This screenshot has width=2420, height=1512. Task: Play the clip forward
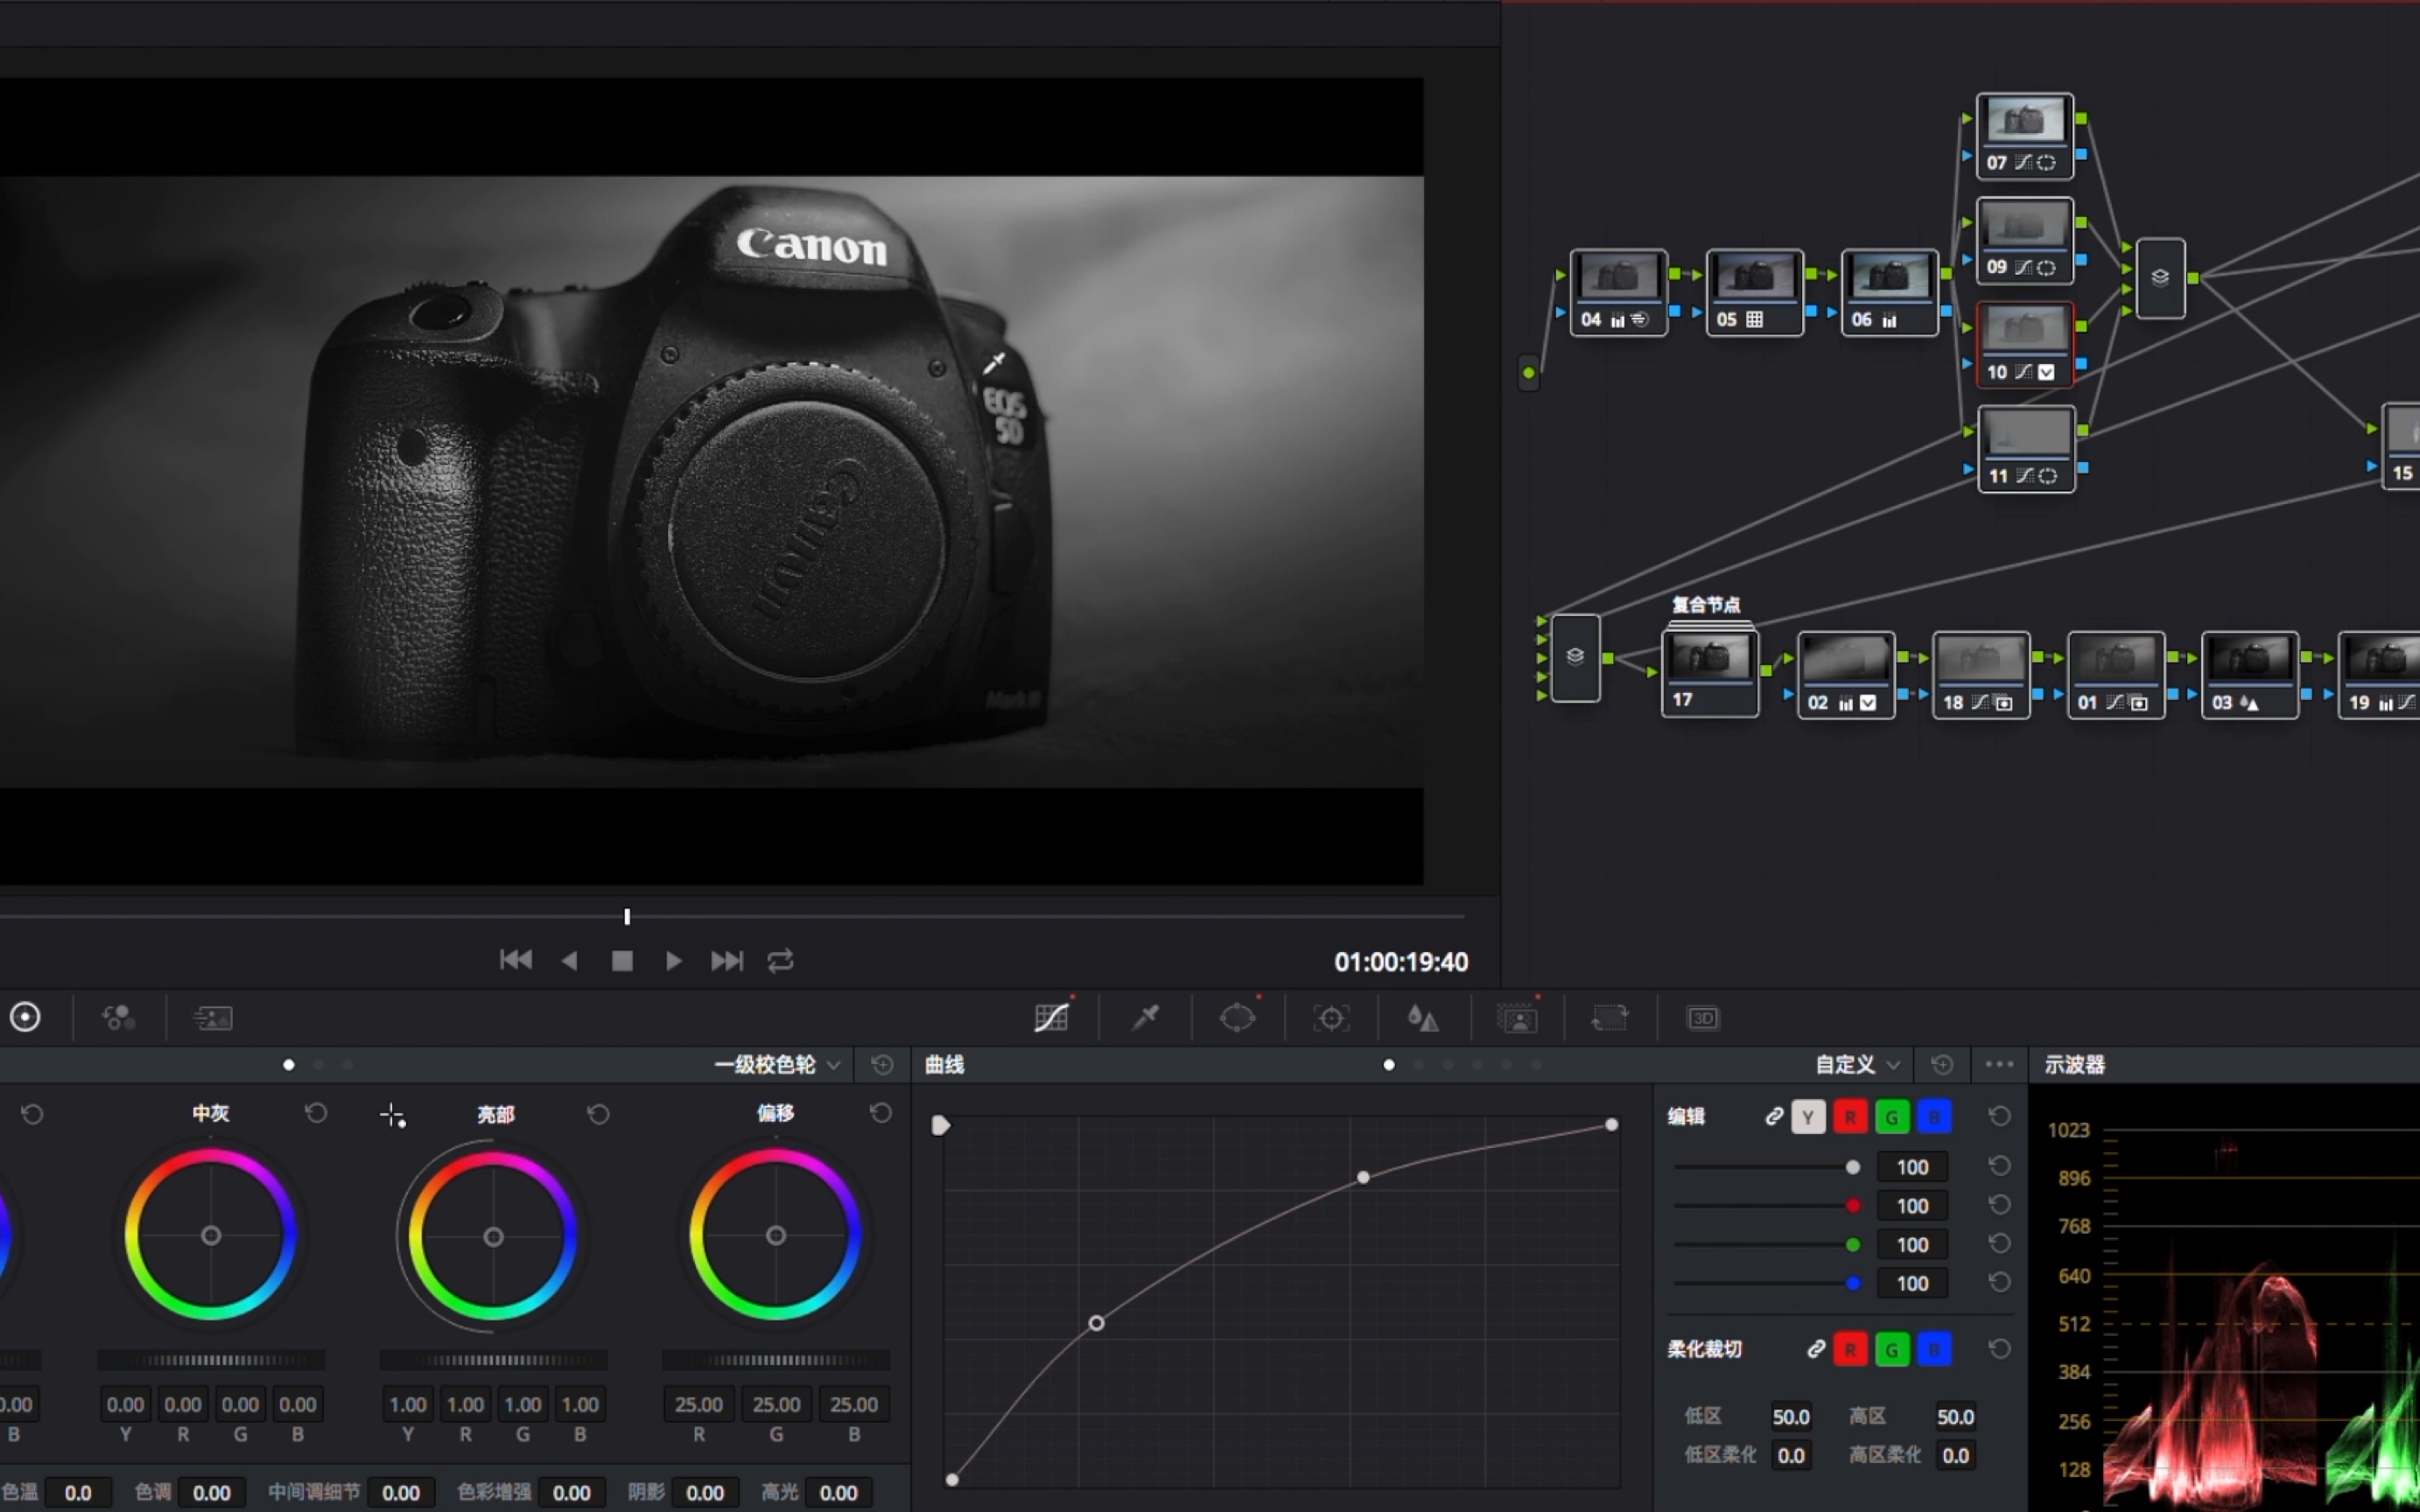[x=673, y=960]
